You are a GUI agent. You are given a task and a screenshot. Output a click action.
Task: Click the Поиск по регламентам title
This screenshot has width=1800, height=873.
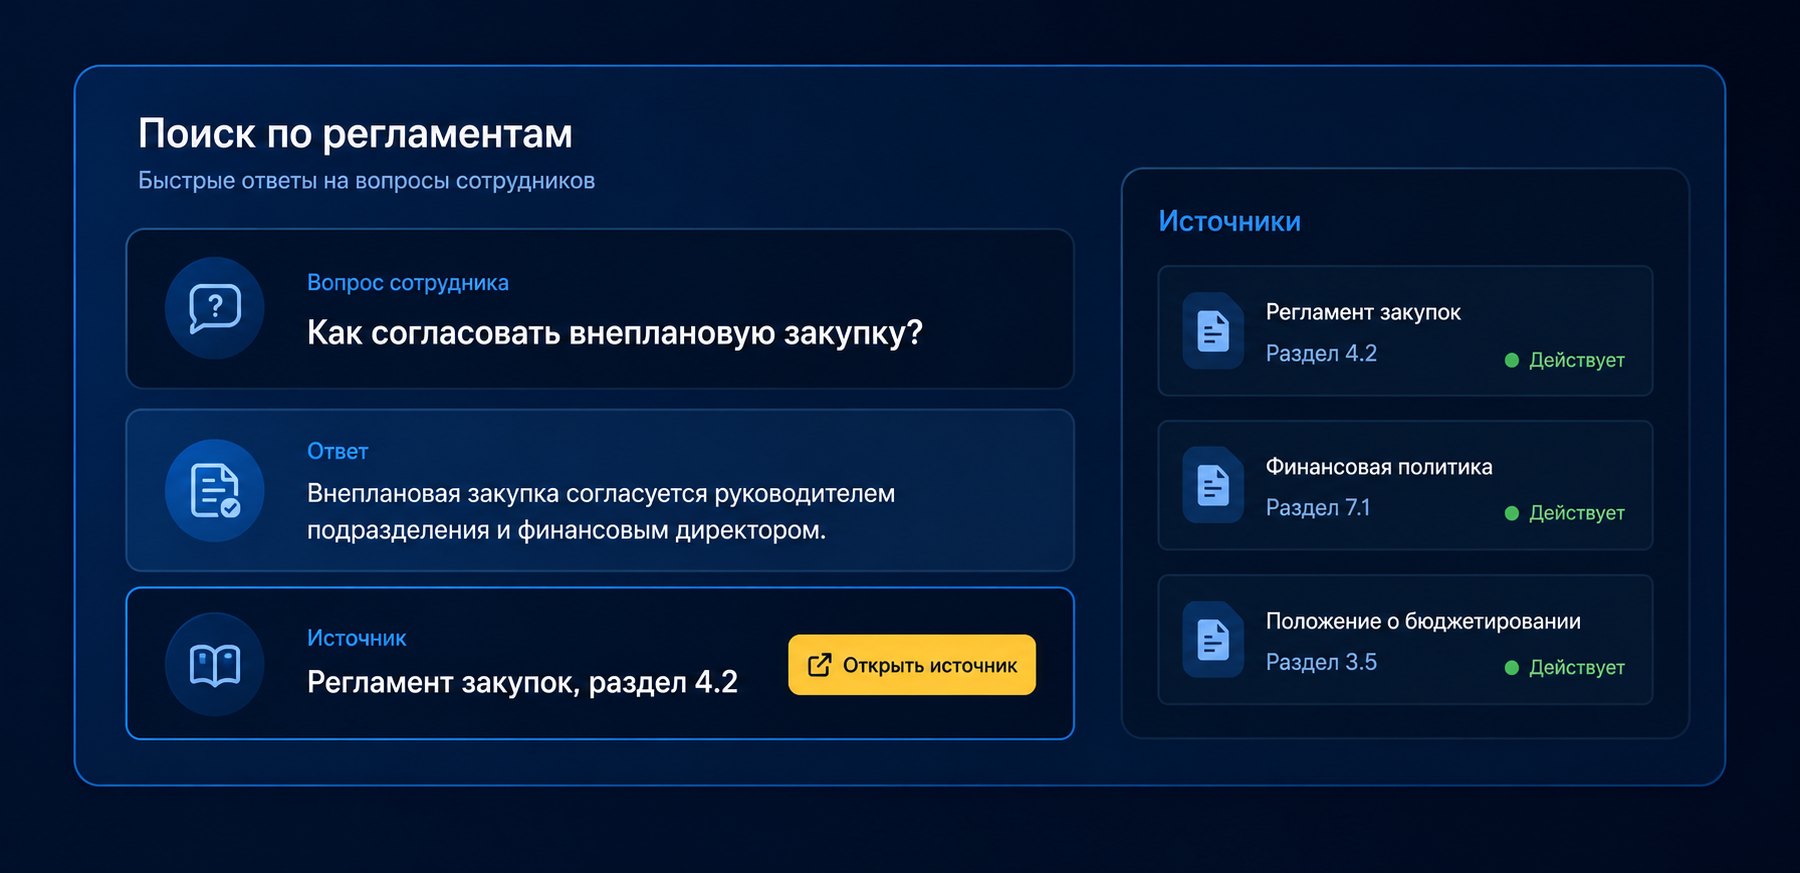coord(355,134)
